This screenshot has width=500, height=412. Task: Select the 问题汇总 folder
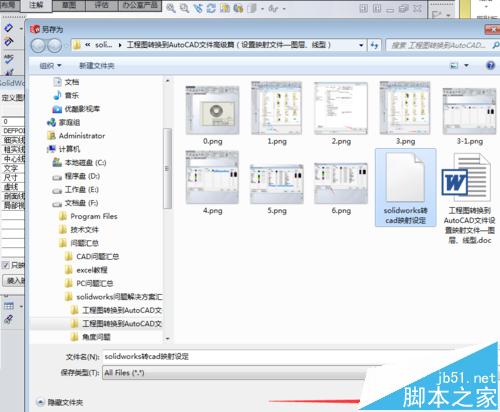tap(79, 243)
